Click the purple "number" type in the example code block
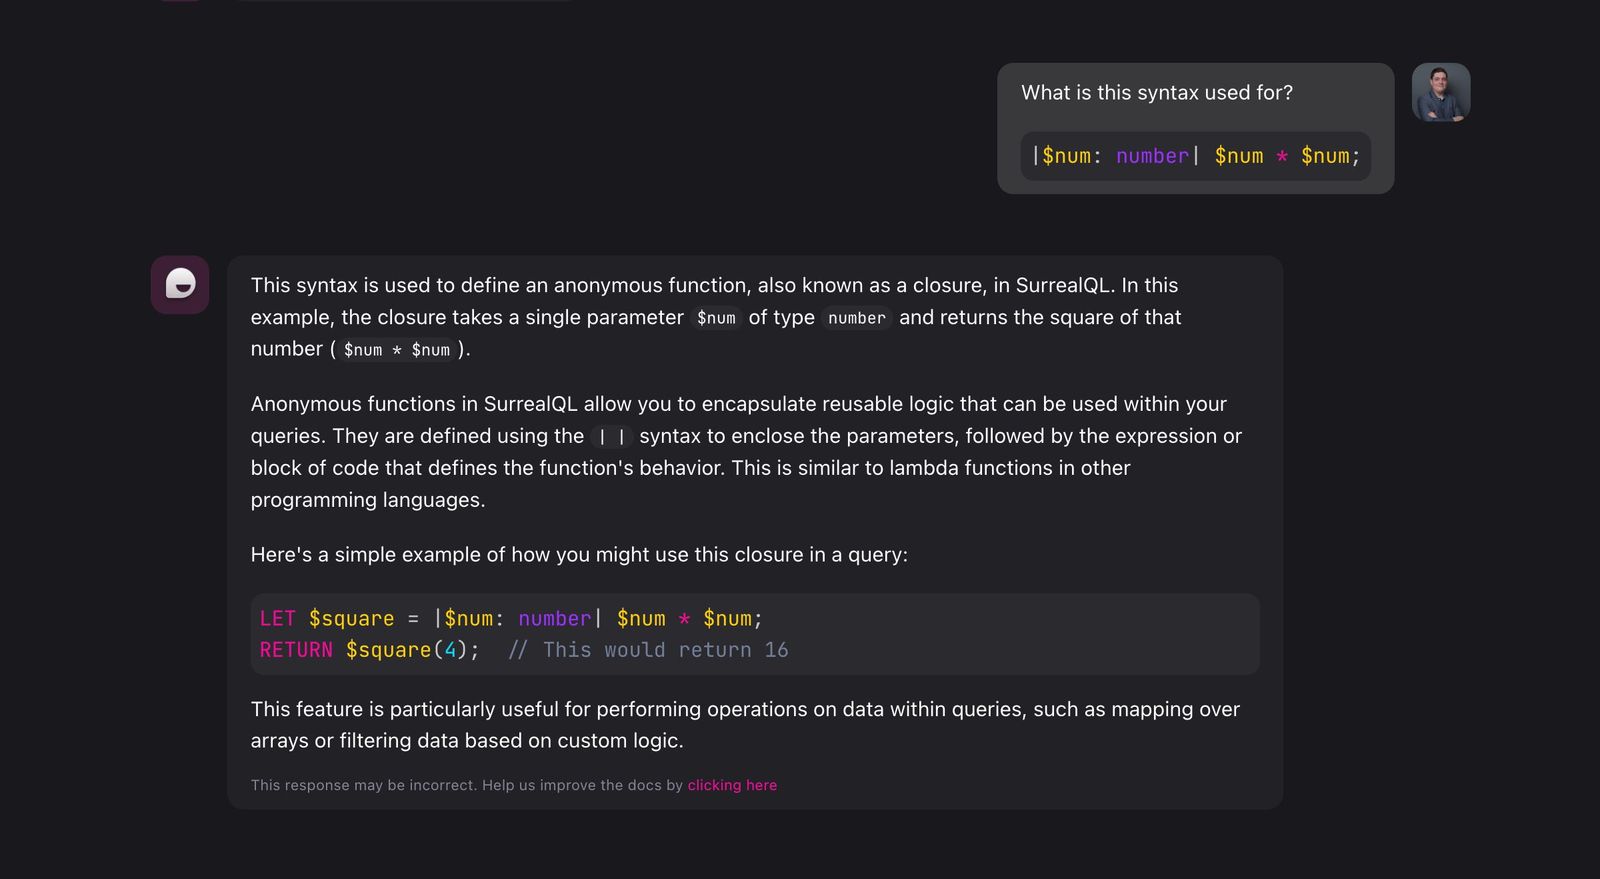1600x879 pixels. [555, 619]
